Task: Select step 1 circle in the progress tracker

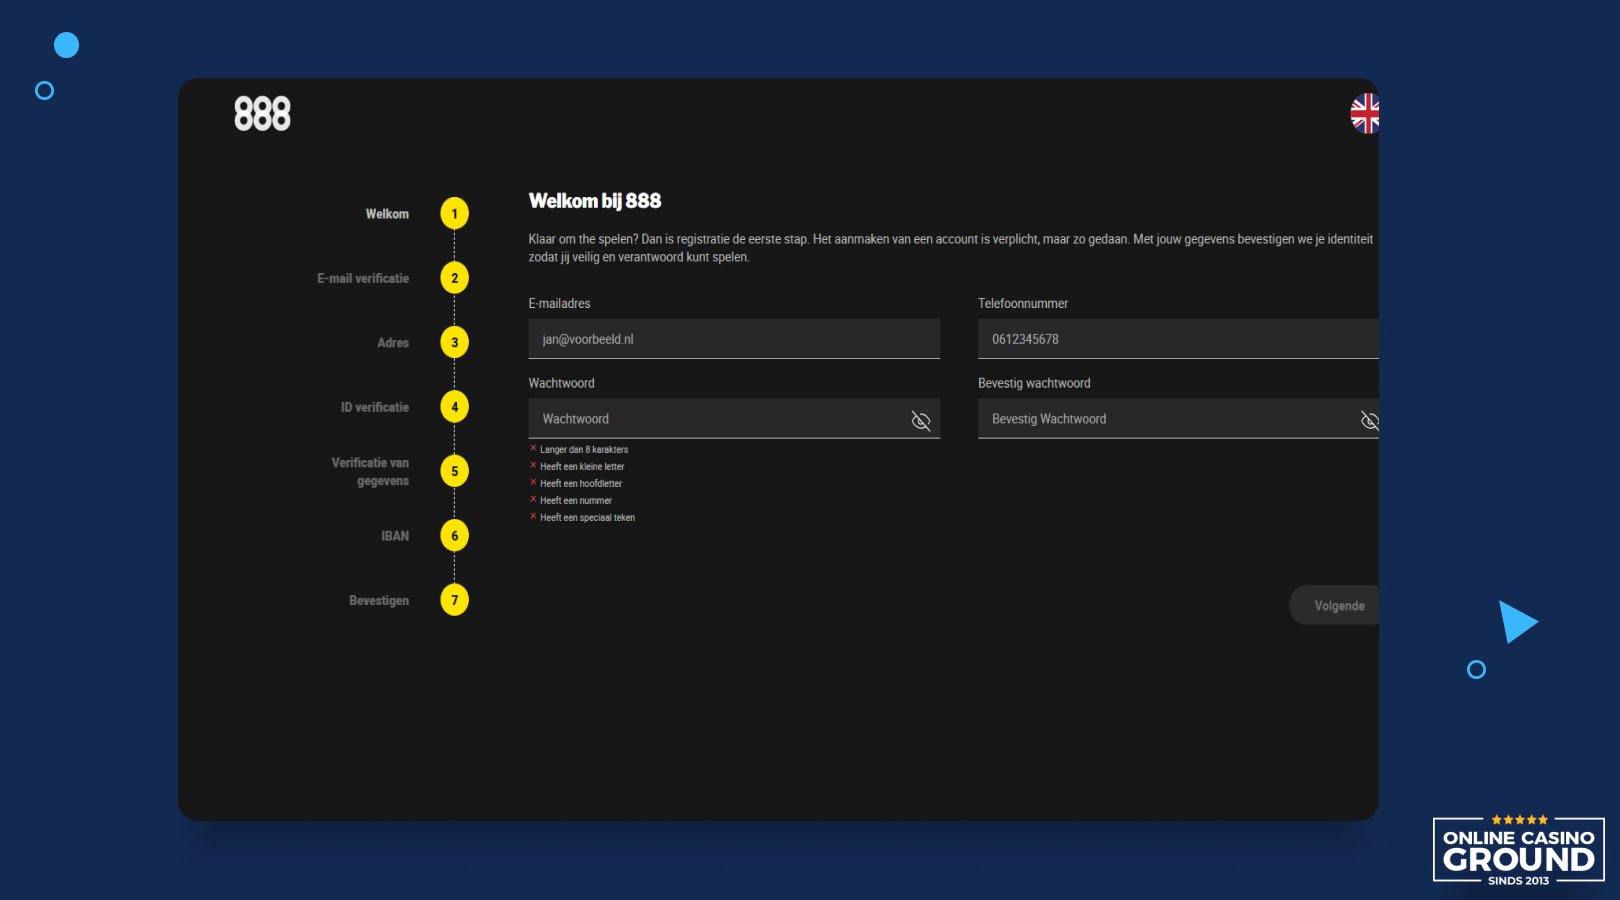Action: coord(454,213)
